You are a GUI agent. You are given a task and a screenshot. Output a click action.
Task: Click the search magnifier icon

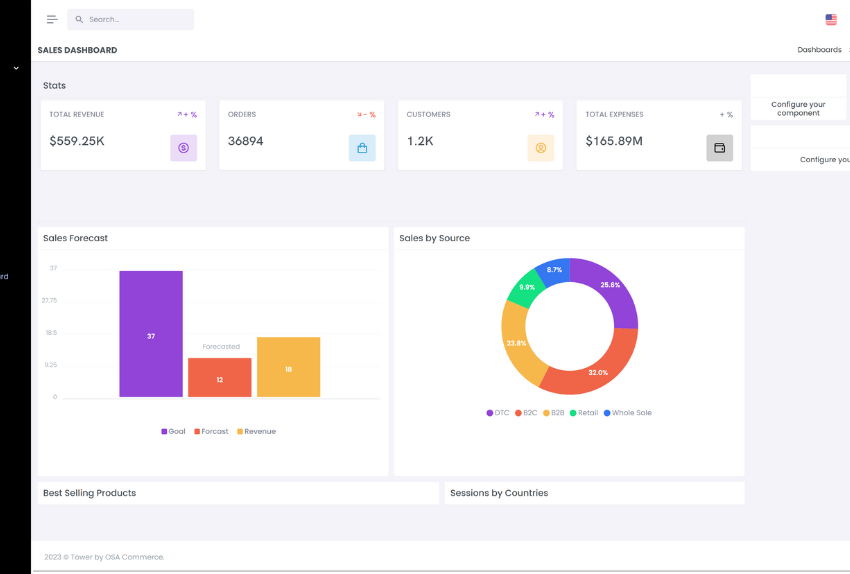click(x=79, y=20)
